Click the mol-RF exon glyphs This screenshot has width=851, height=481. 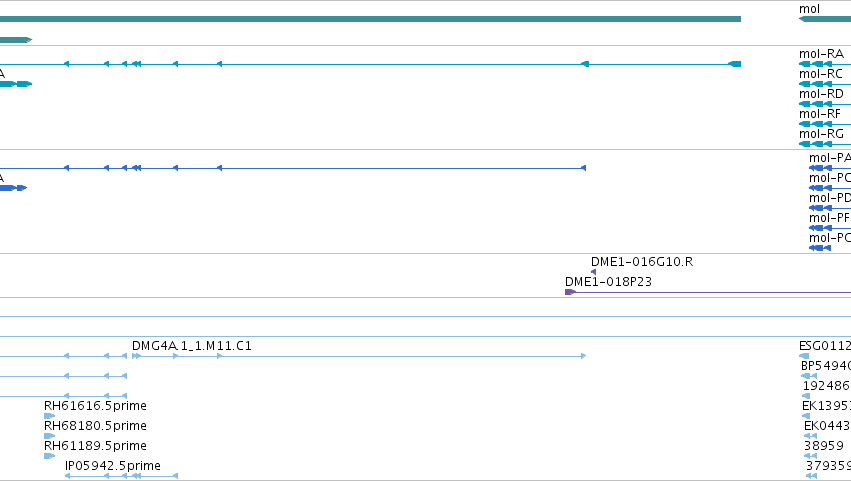pyautogui.click(x=815, y=124)
